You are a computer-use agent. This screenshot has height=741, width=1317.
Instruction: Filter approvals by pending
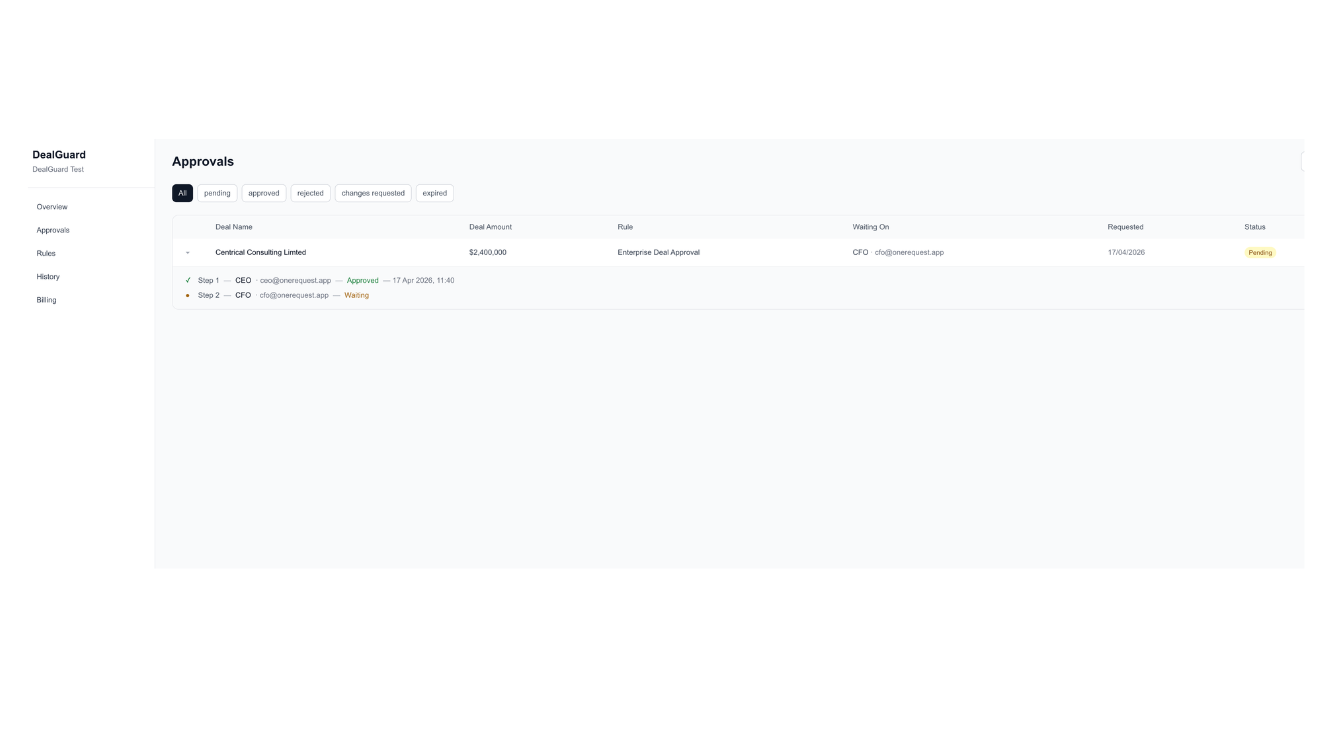(217, 193)
